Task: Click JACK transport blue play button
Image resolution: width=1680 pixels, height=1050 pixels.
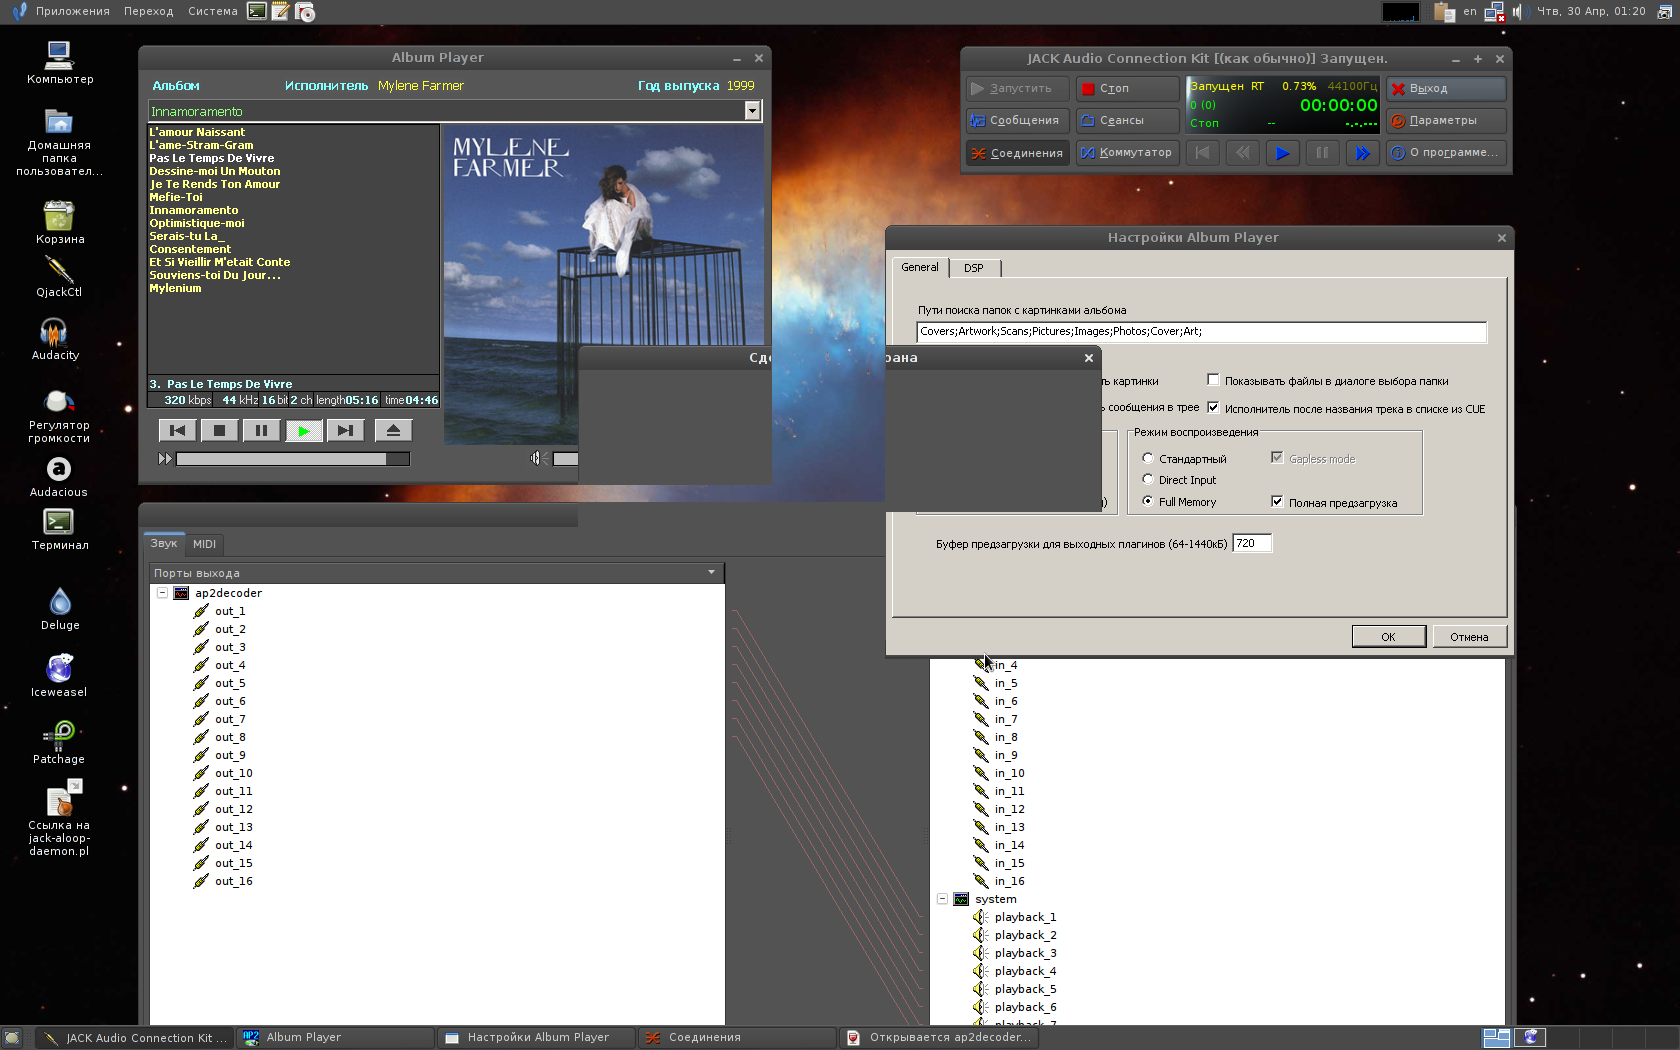Action: (x=1282, y=153)
